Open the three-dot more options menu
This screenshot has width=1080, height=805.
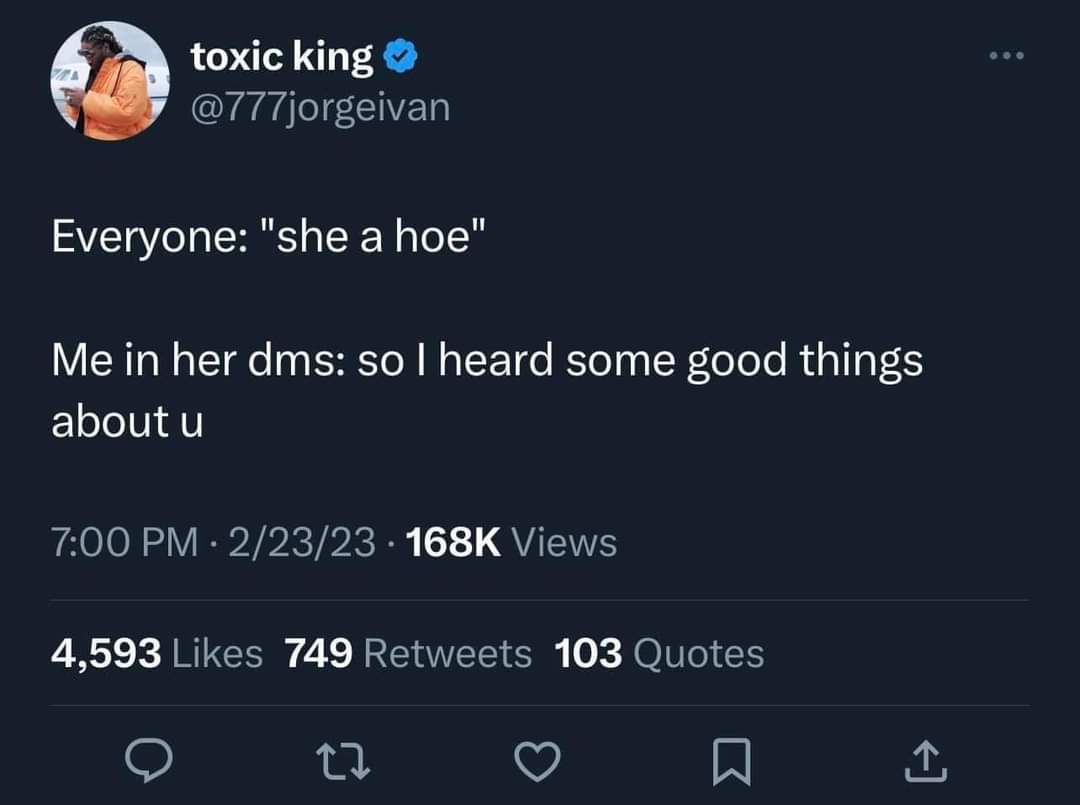coord(1006,55)
